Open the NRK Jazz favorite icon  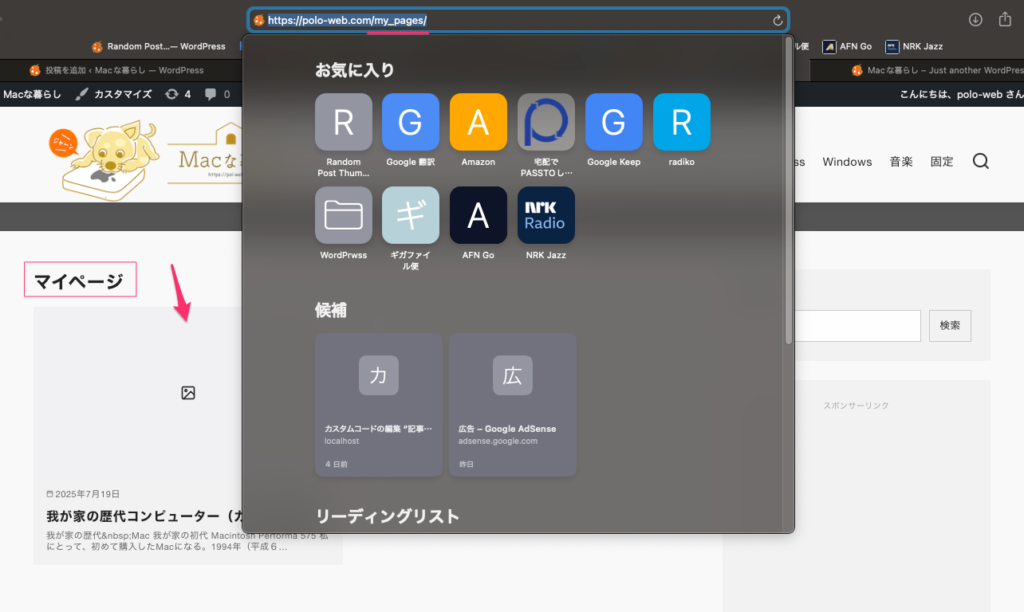pos(545,215)
